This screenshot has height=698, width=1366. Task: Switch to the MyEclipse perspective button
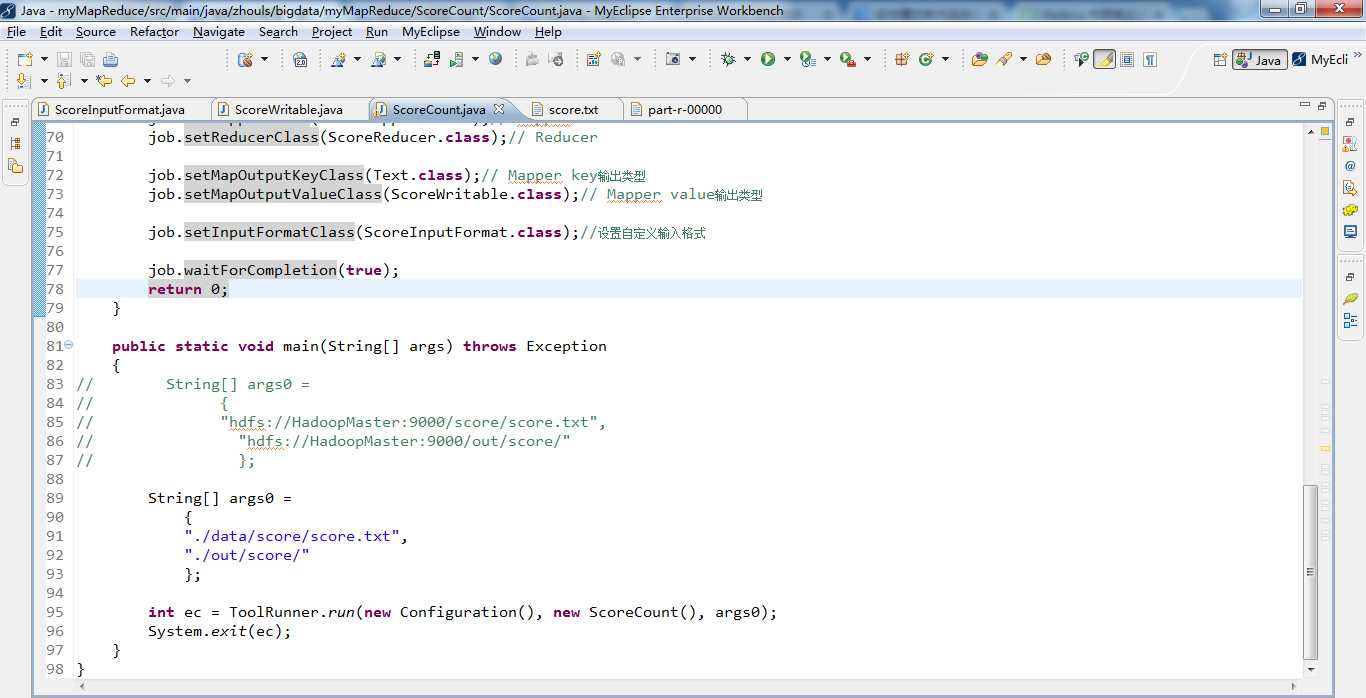[1319, 60]
